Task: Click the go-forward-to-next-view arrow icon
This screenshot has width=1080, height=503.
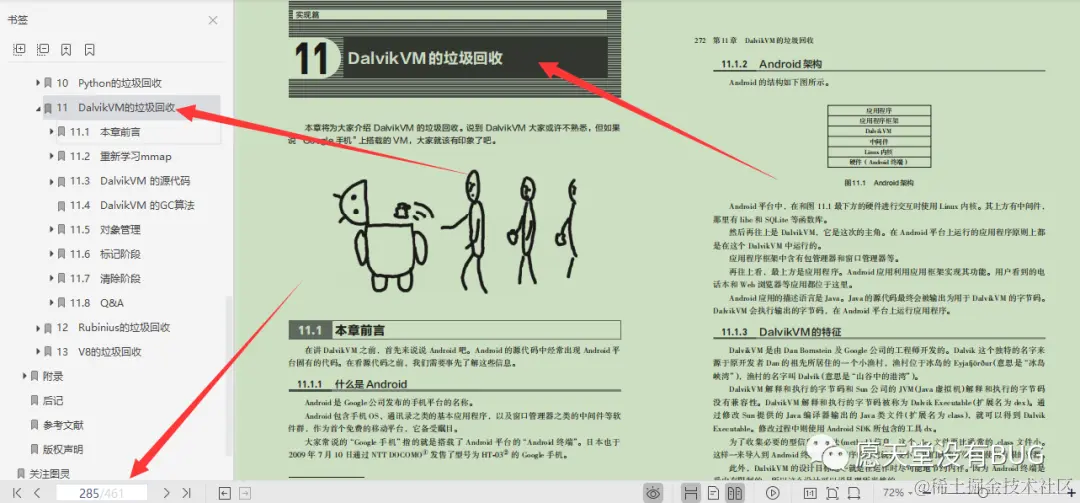Action: pyautogui.click(x=245, y=493)
